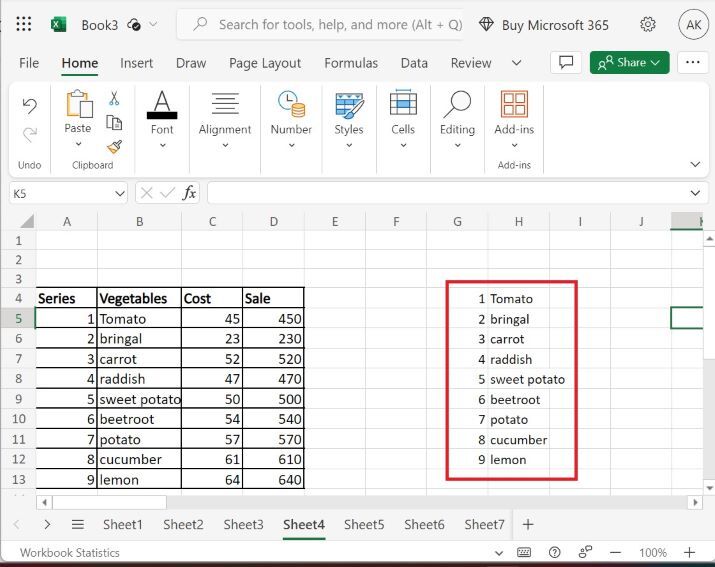Click Workbook Statistics in status bar
Screen dimensions: 715x567
[70, 553]
